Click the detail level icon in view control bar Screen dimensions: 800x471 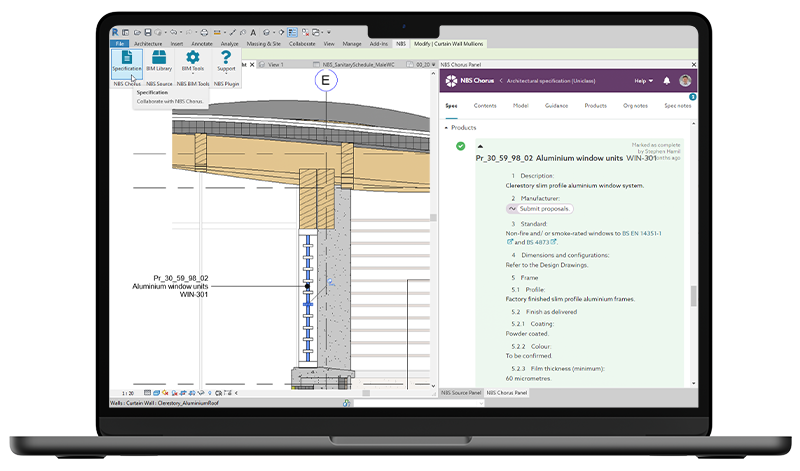(x=147, y=393)
